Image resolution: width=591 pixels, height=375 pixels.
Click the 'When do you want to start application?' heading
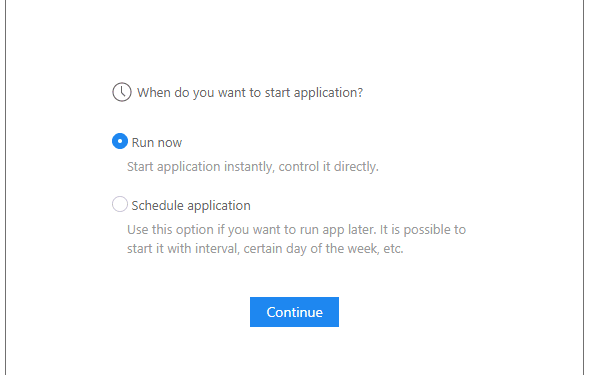coord(250,93)
